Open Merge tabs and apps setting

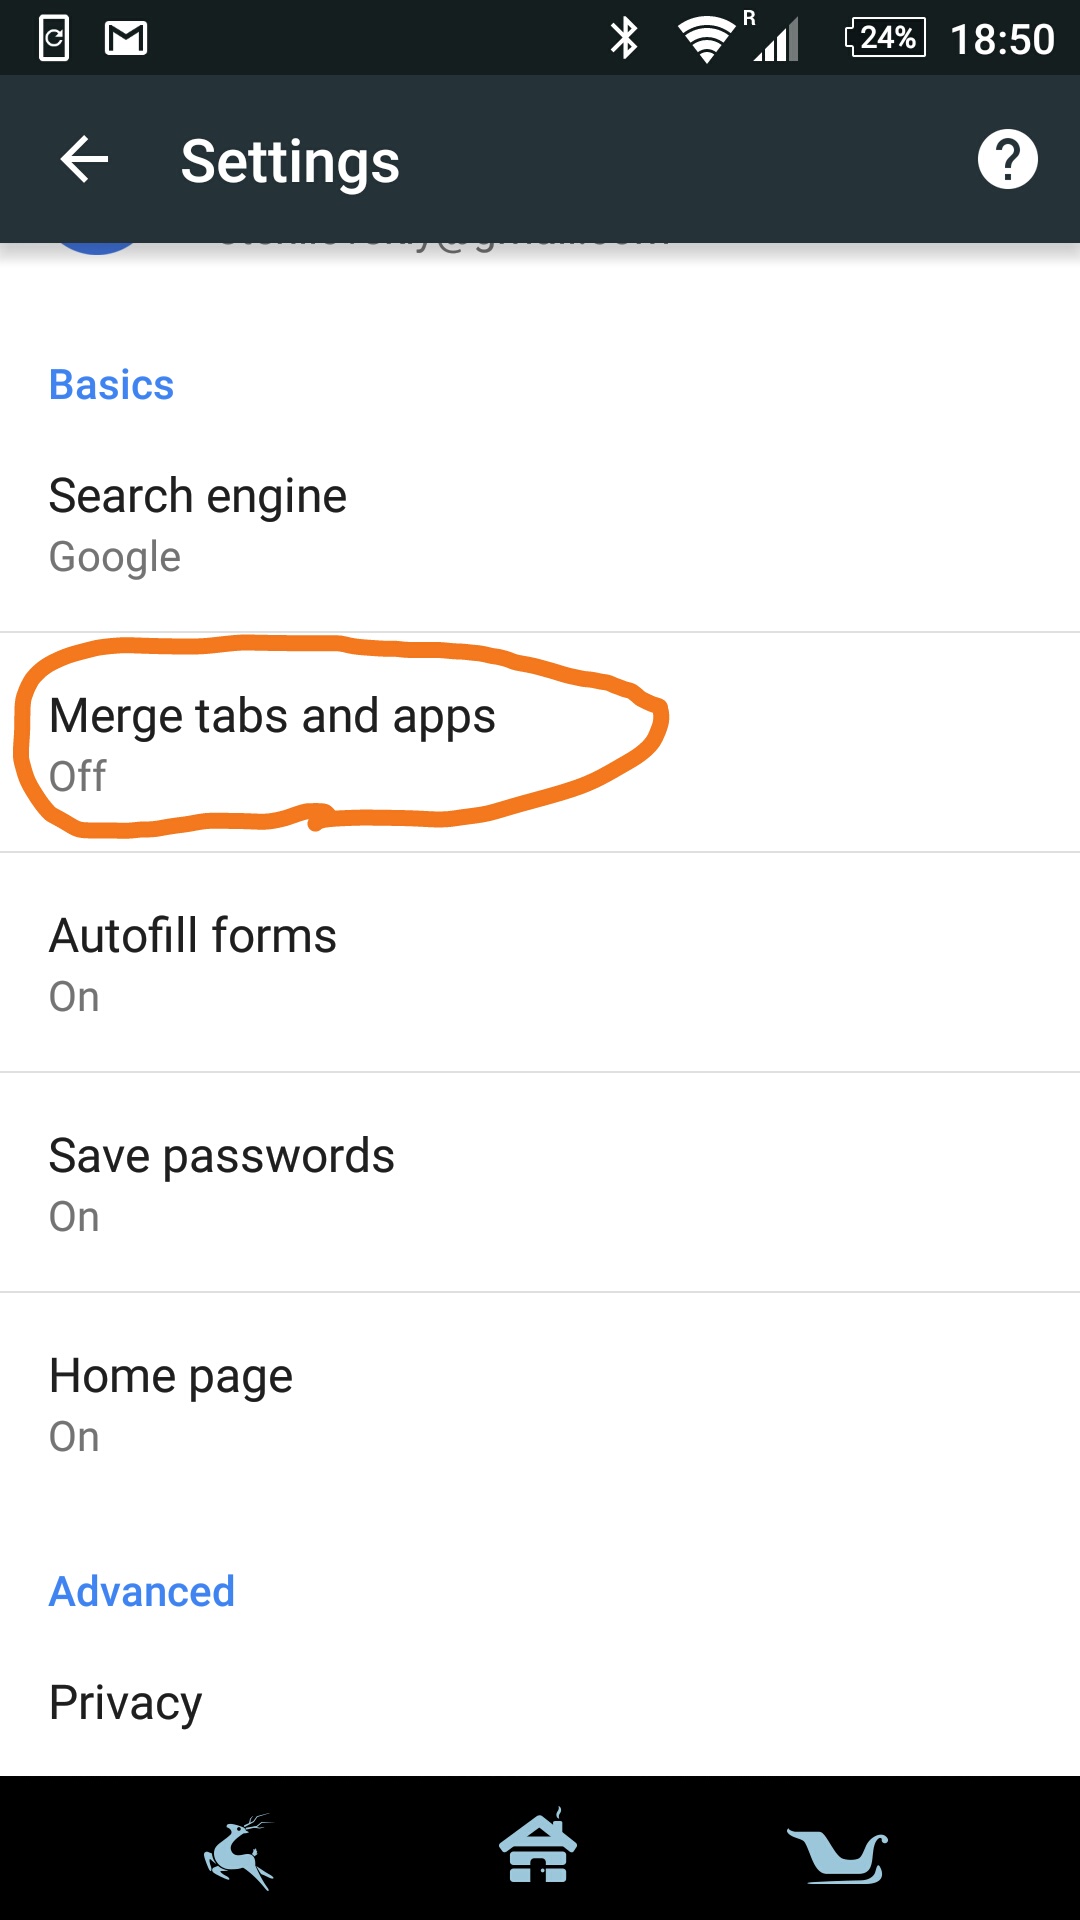pyautogui.click(x=540, y=742)
